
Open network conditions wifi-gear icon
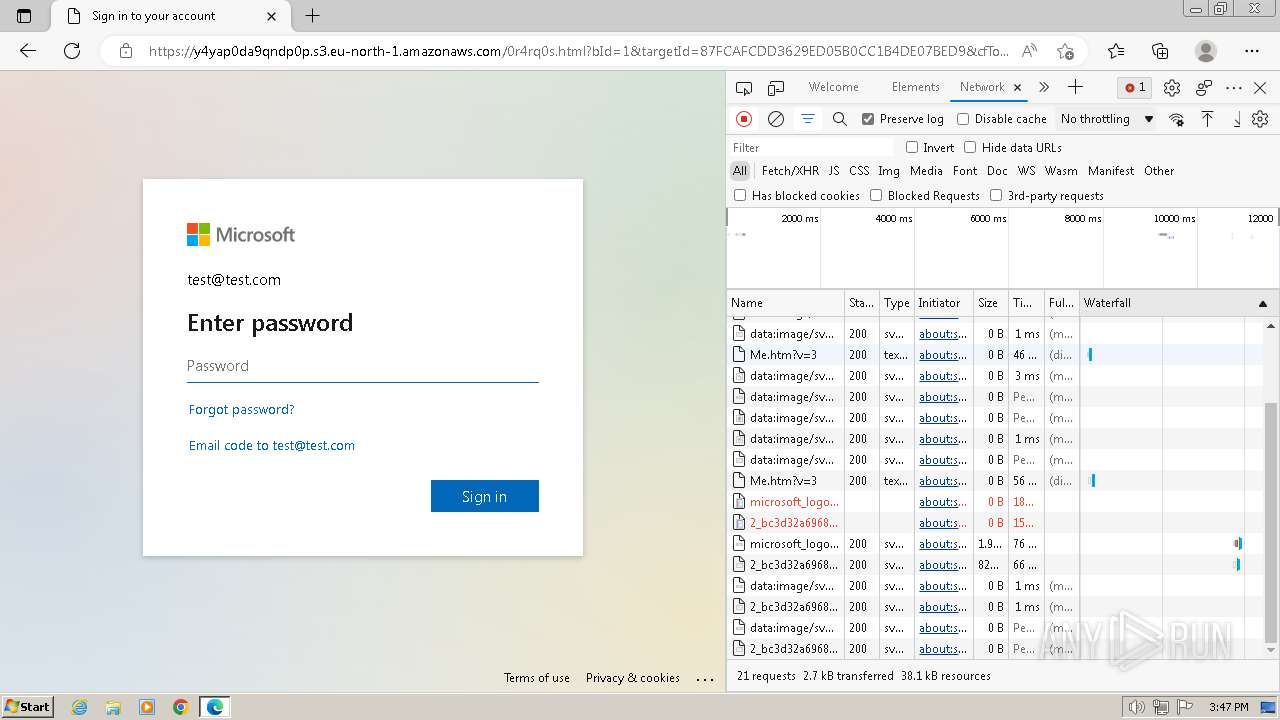click(1177, 119)
